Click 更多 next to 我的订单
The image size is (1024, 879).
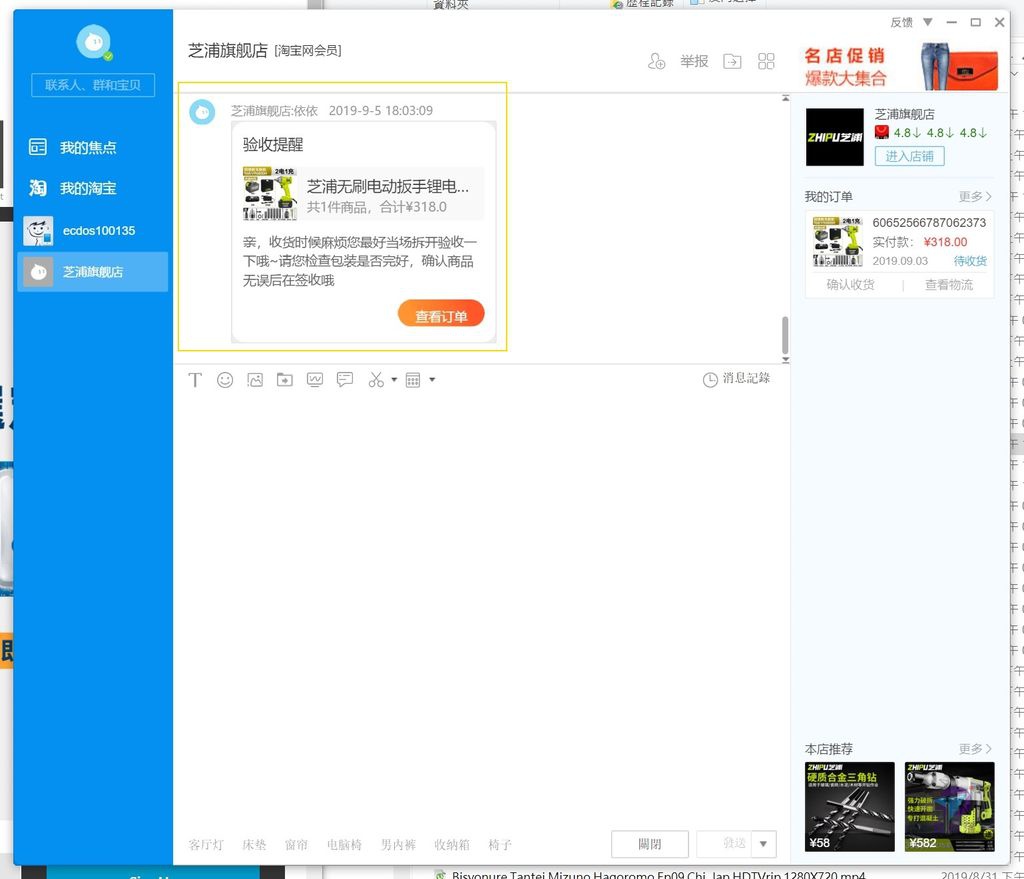click(x=974, y=197)
